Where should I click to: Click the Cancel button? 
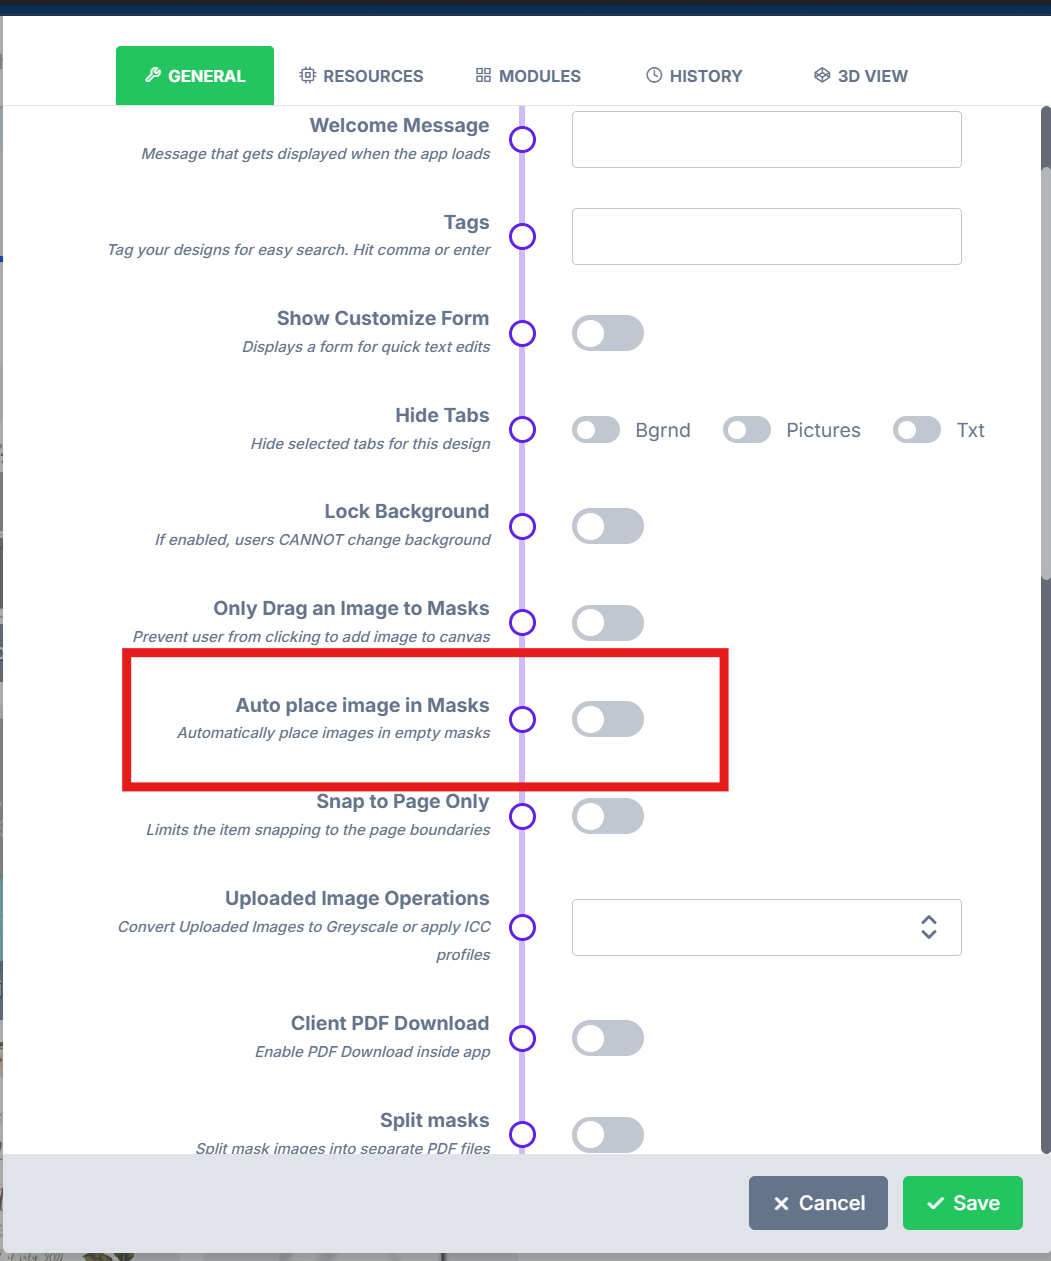click(818, 1203)
